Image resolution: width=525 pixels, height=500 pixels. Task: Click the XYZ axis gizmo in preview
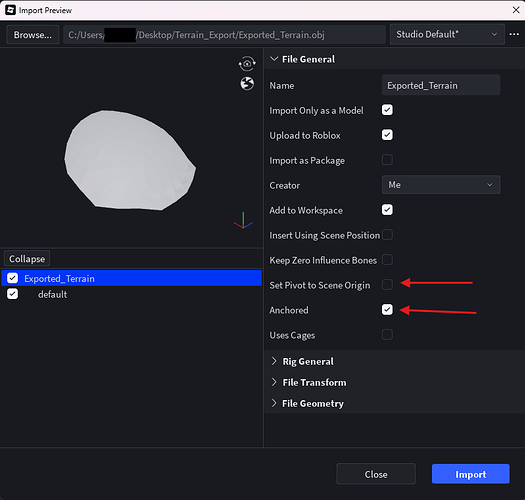pyautogui.click(x=243, y=221)
